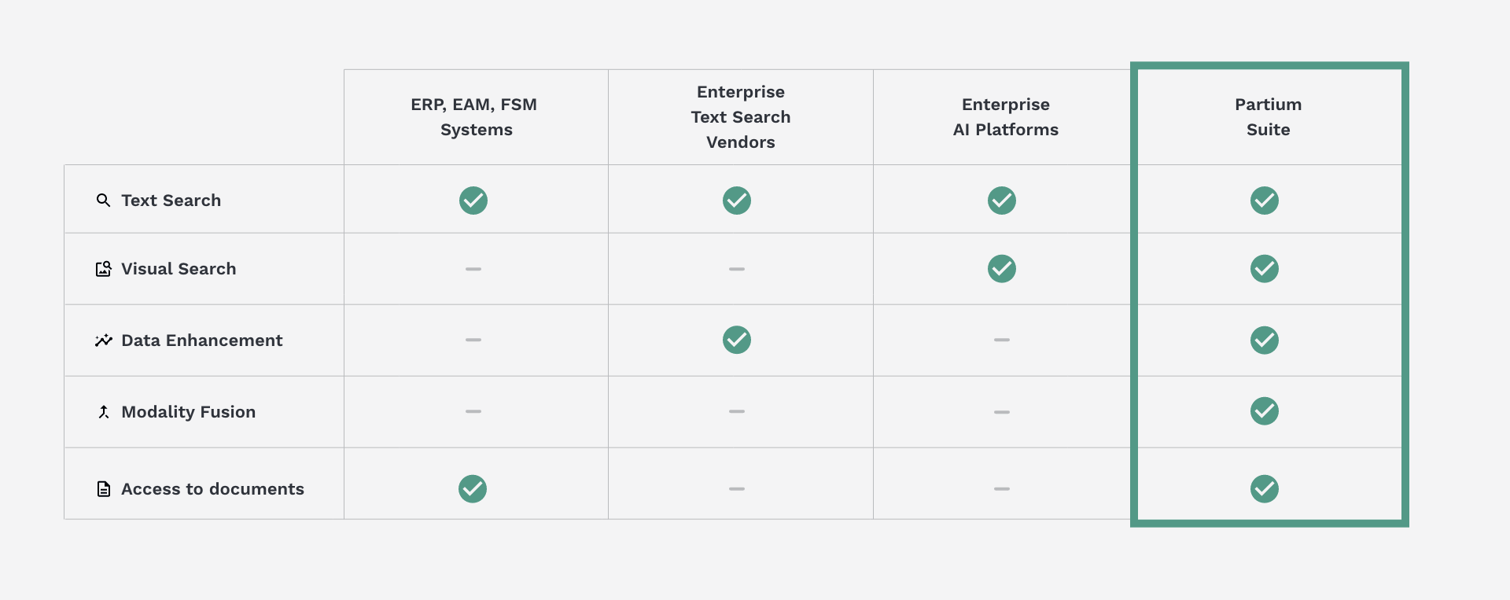Click the magnifier icon beside Text Search
This screenshot has height=600, width=1510.
tap(103, 201)
